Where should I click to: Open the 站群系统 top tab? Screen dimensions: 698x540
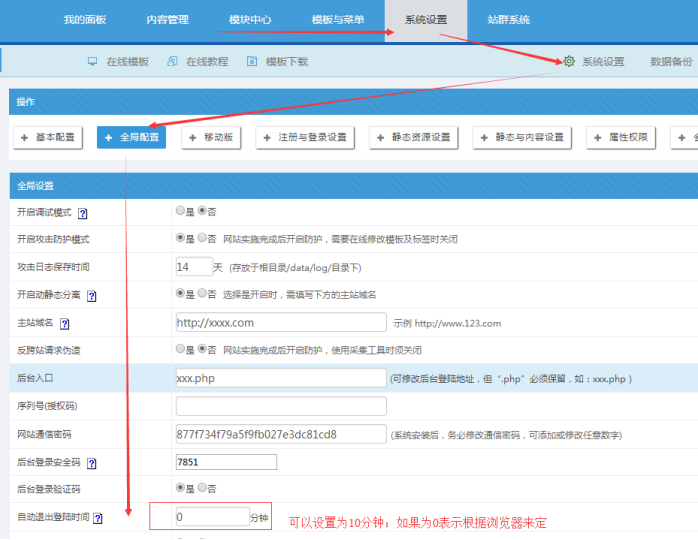pyautogui.click(x=508, y=20)
